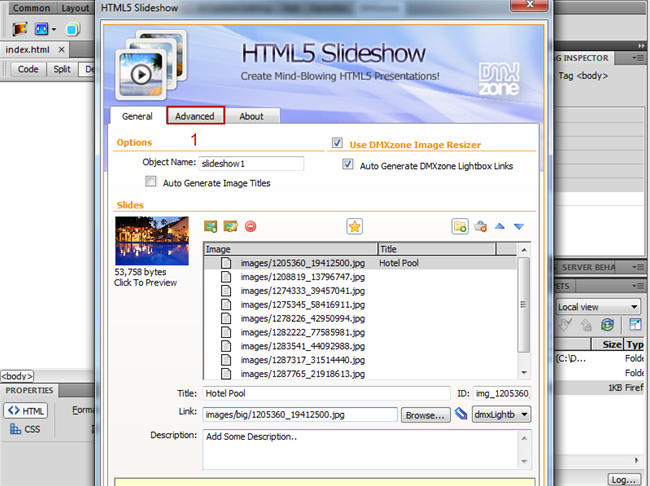The image size is (650, 486).
Task: Click the add folder icon above slides list
Action: (460, 226)
